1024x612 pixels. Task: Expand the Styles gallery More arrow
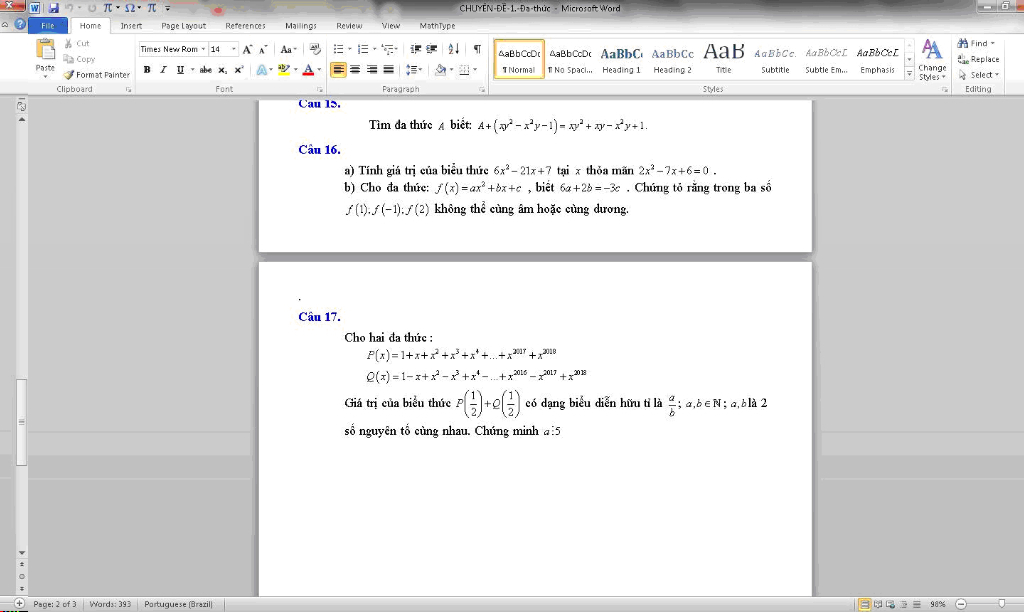point(909,74)
